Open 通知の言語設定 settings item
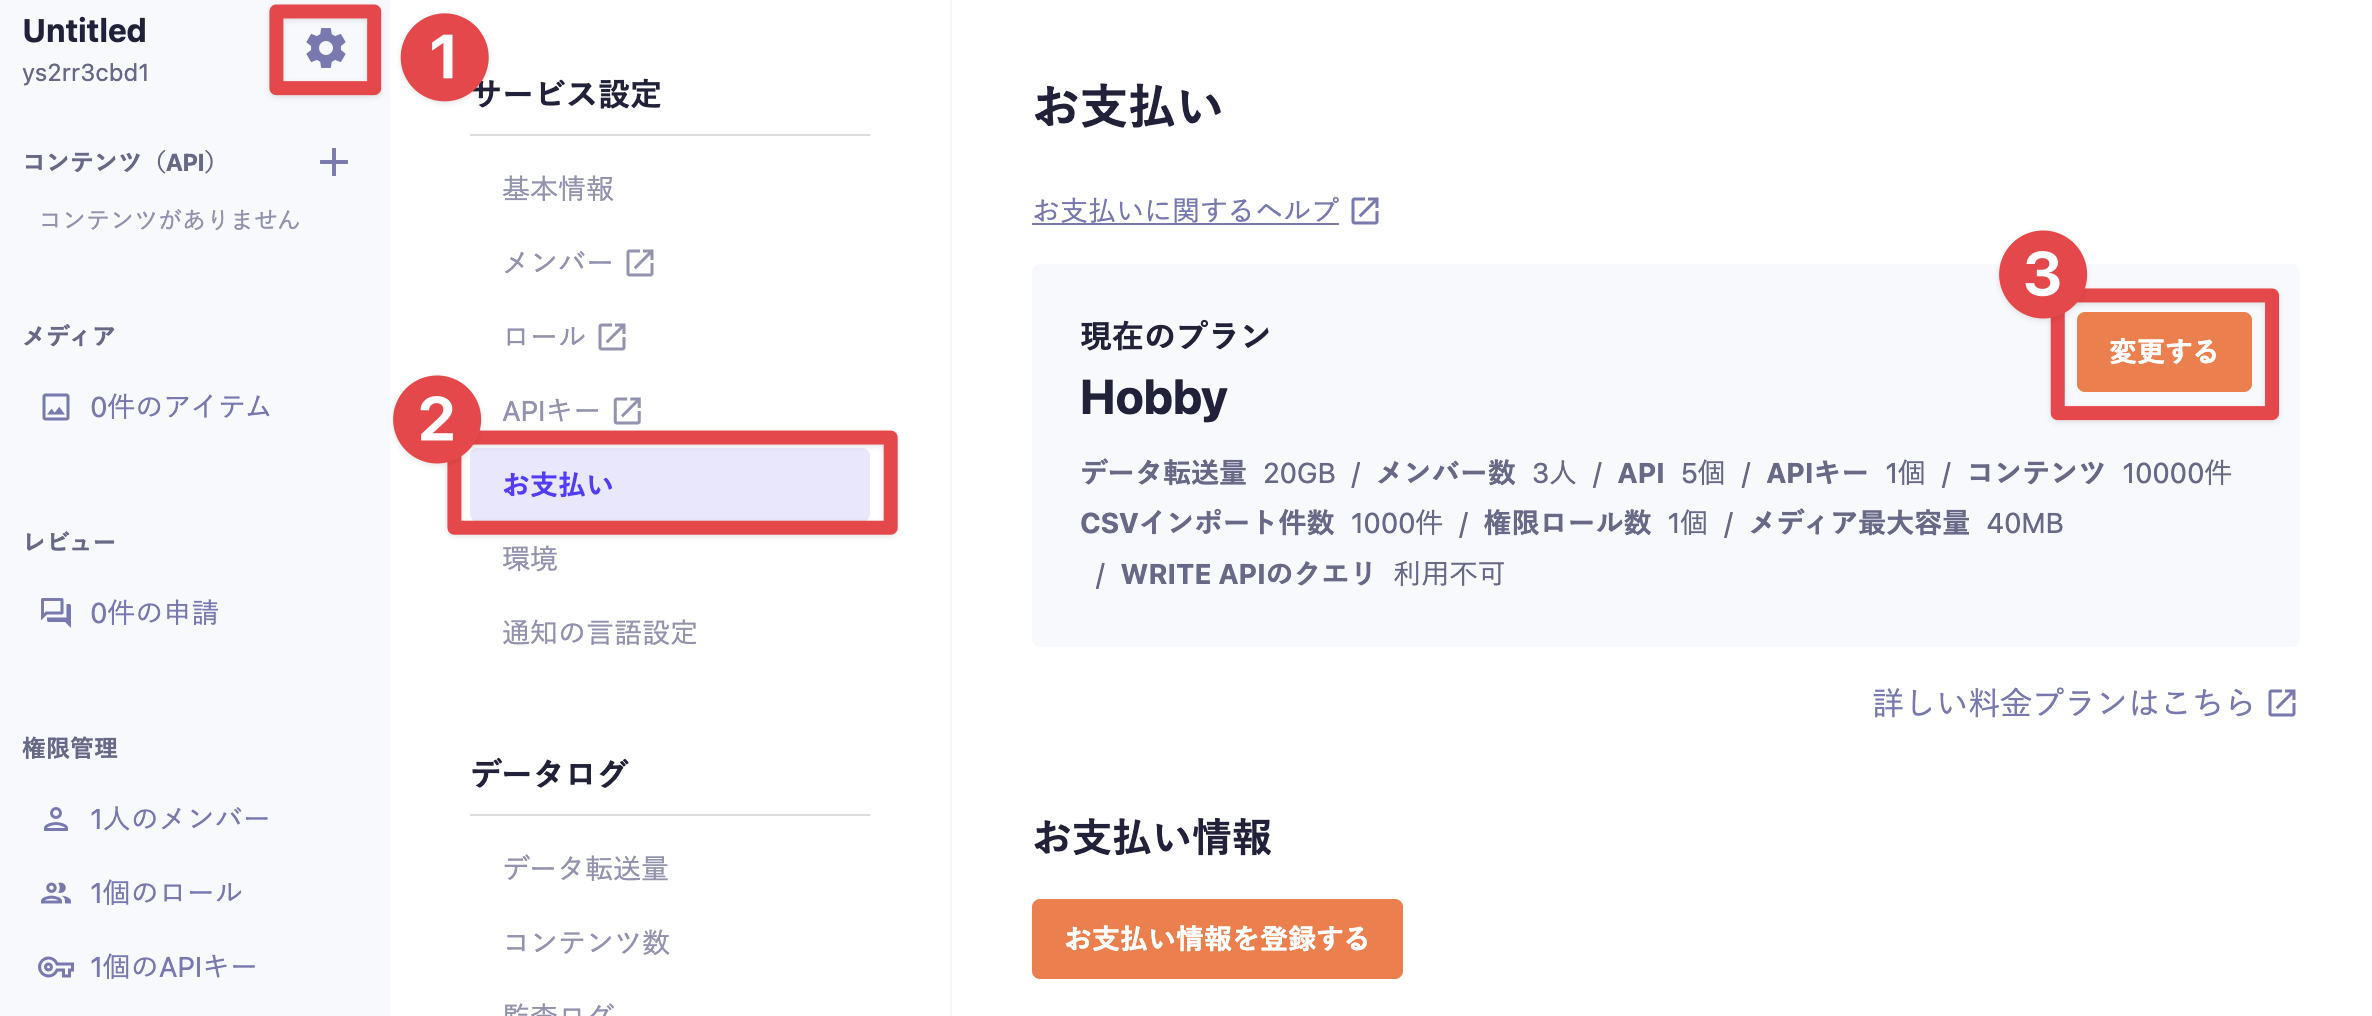The height and width of the screenshot is (1016, 2372). coord(599,633)
